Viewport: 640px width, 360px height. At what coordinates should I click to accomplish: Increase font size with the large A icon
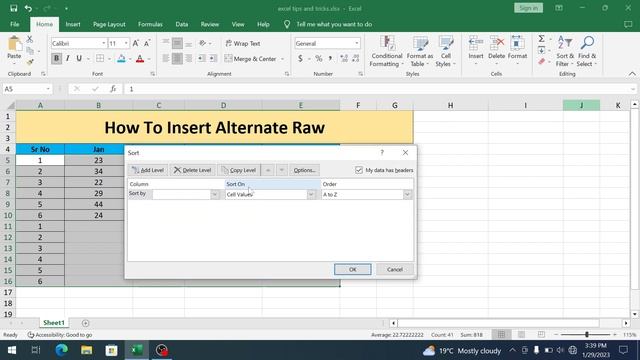tap(136, 43)
